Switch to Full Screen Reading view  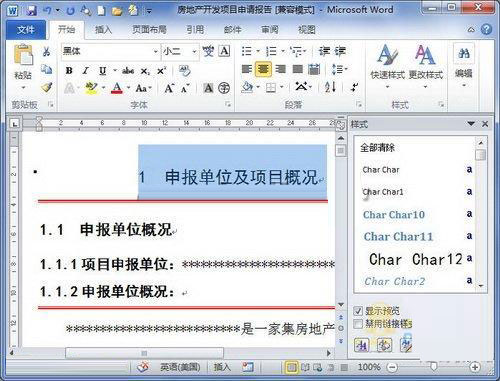click(305, 367)
